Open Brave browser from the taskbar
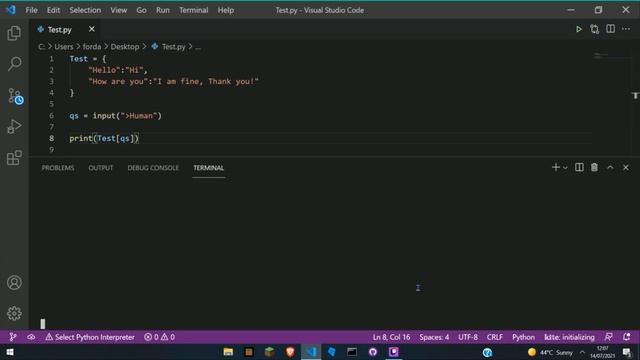The width and height of the screenshot is (640, 360). (290, 352)
